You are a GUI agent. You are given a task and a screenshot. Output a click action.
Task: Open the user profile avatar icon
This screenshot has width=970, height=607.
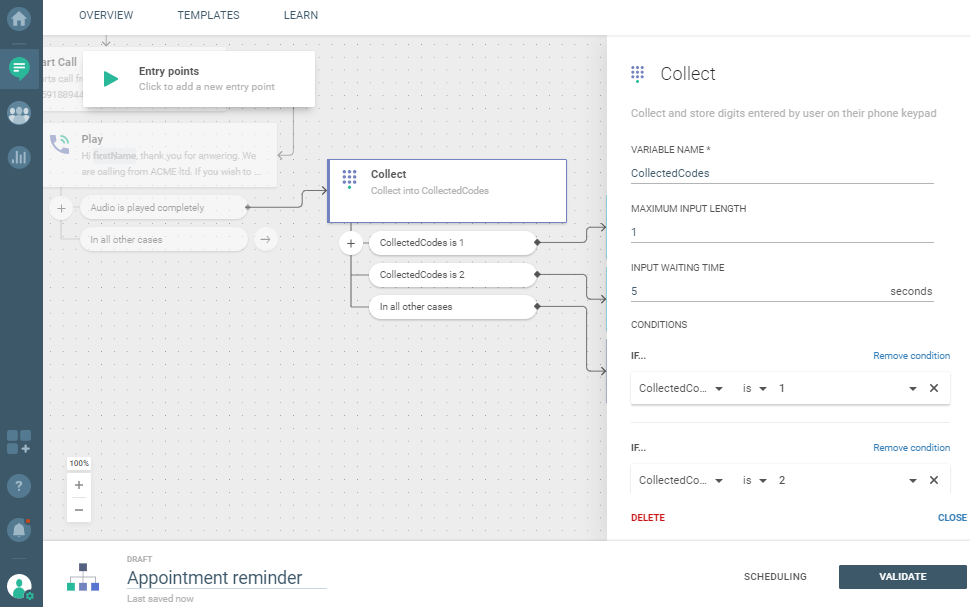(19, 587)
